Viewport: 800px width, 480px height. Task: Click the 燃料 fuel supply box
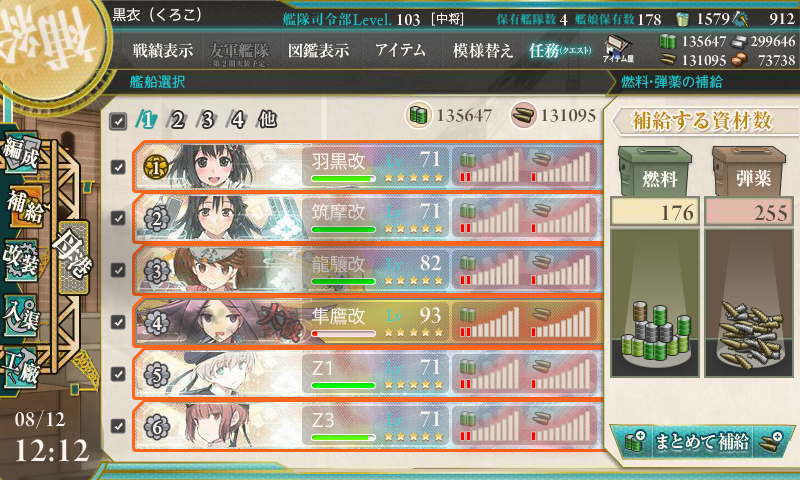tap(655, 172)
